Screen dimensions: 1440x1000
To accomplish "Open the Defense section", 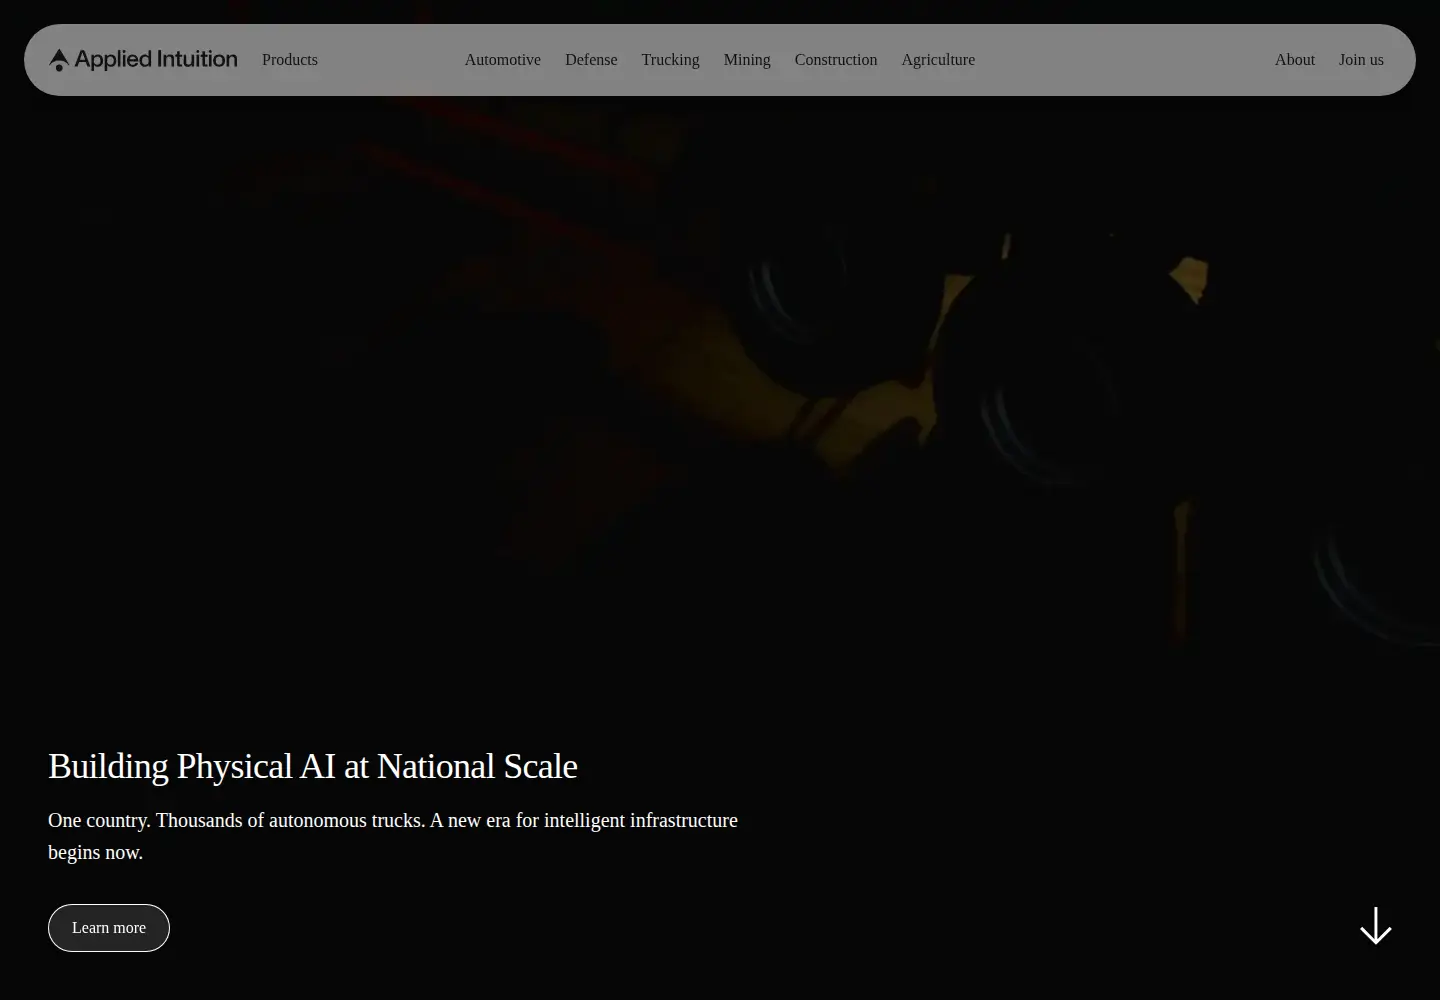I will click(591, 60).
